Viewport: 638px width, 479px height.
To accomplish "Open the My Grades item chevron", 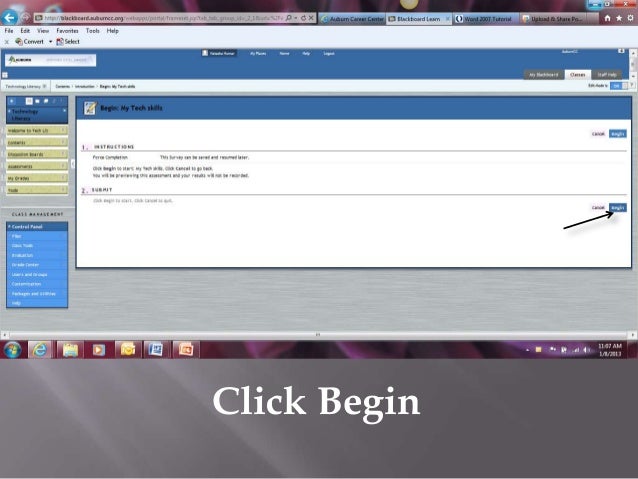I will pos(64,178).
